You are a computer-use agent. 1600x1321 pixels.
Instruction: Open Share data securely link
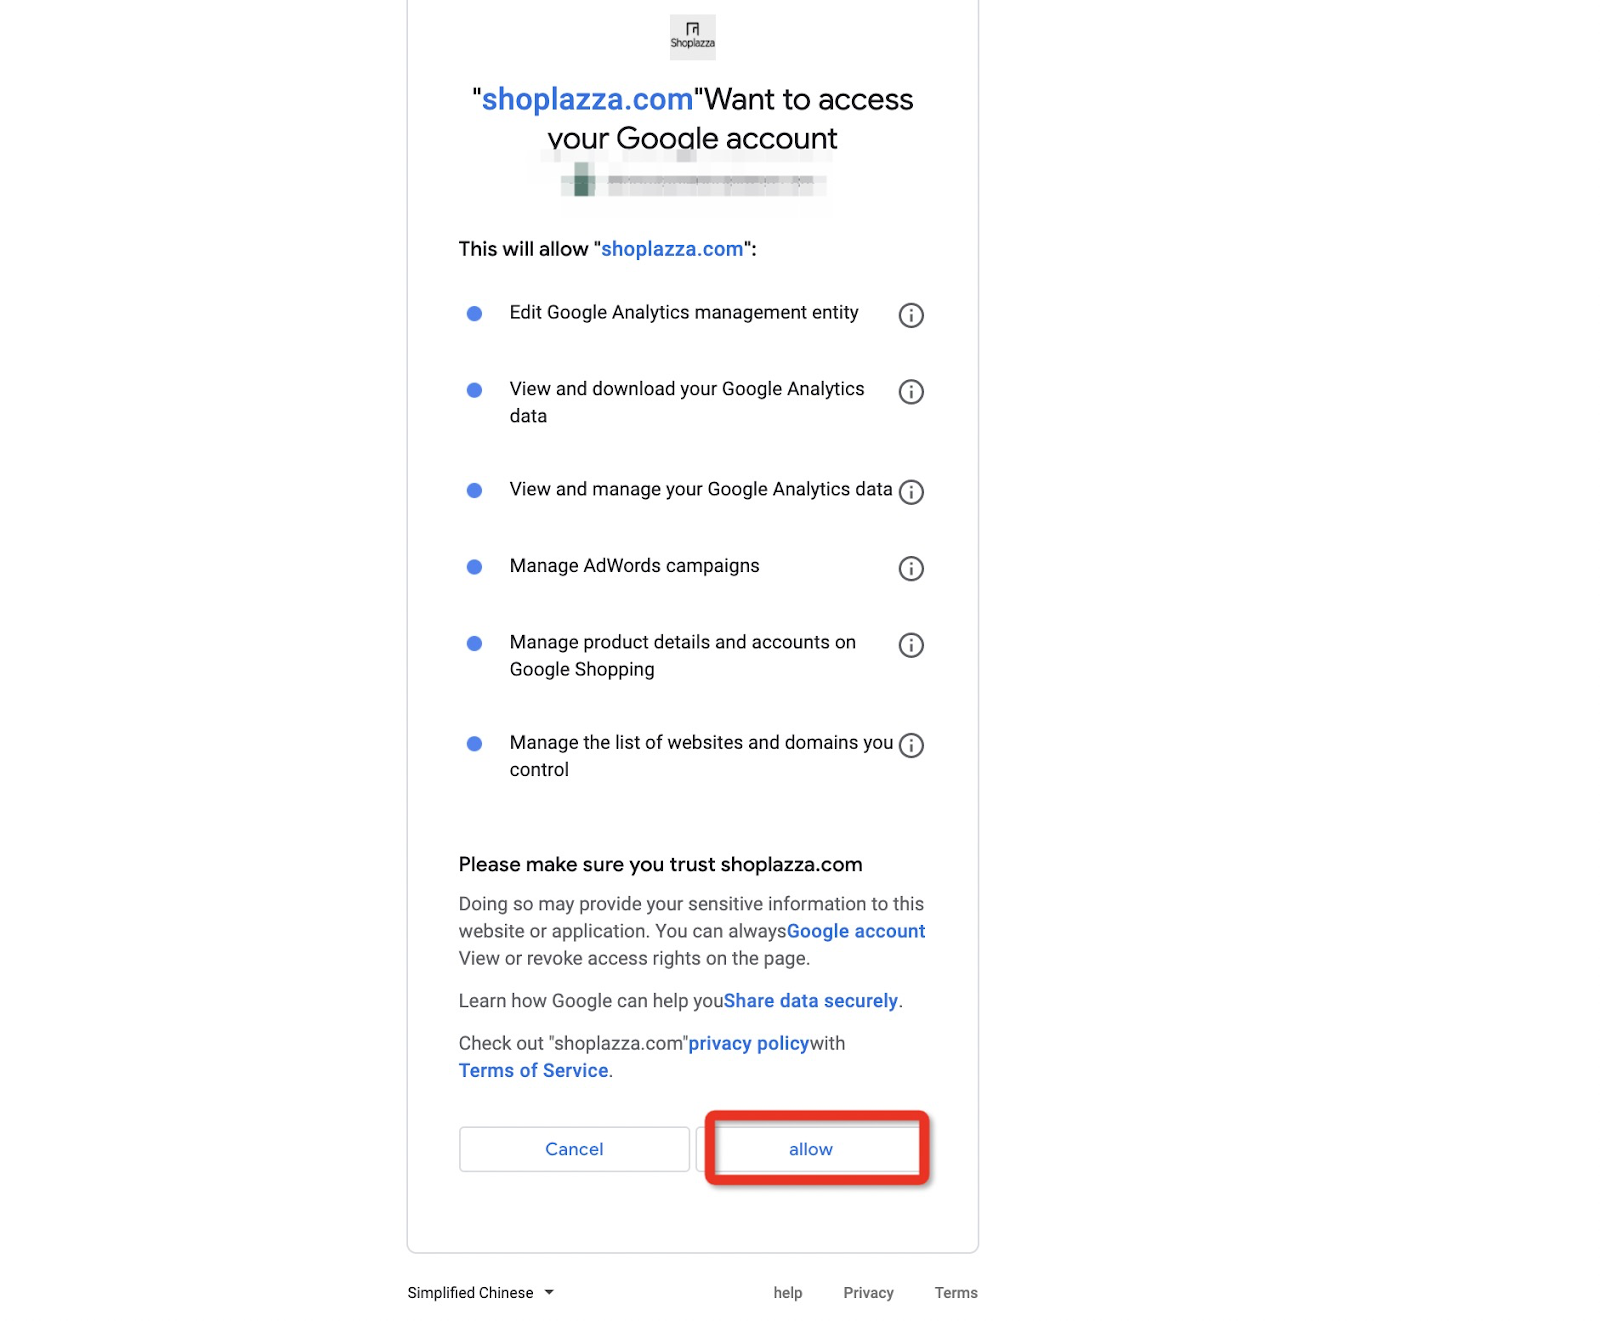pyautogui.click(x=811, y=1001)
